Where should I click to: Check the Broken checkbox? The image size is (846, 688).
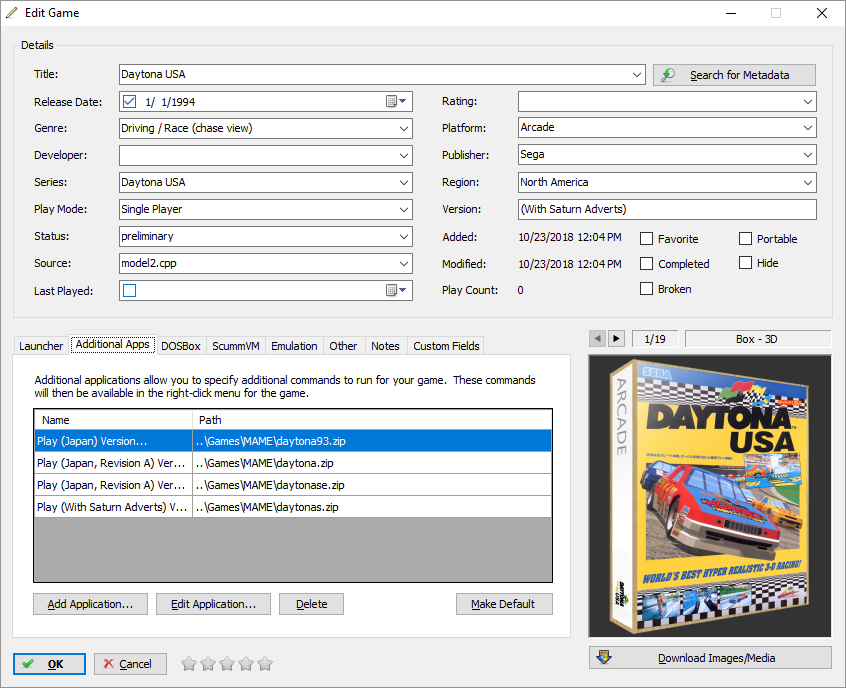click(646, 289)
